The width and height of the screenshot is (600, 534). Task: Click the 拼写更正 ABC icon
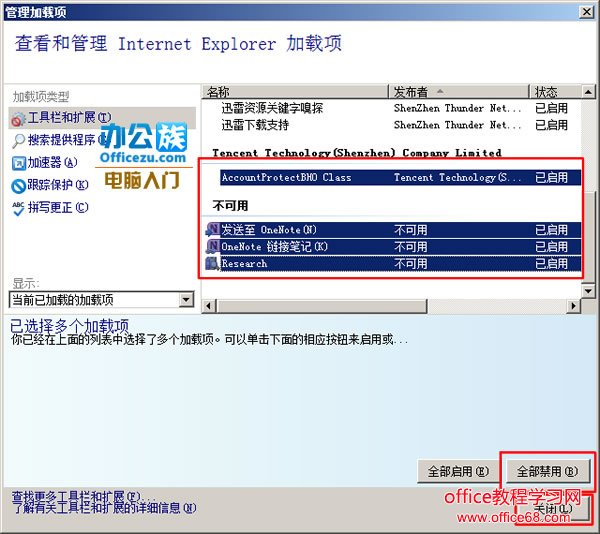(x=18, y=207)
